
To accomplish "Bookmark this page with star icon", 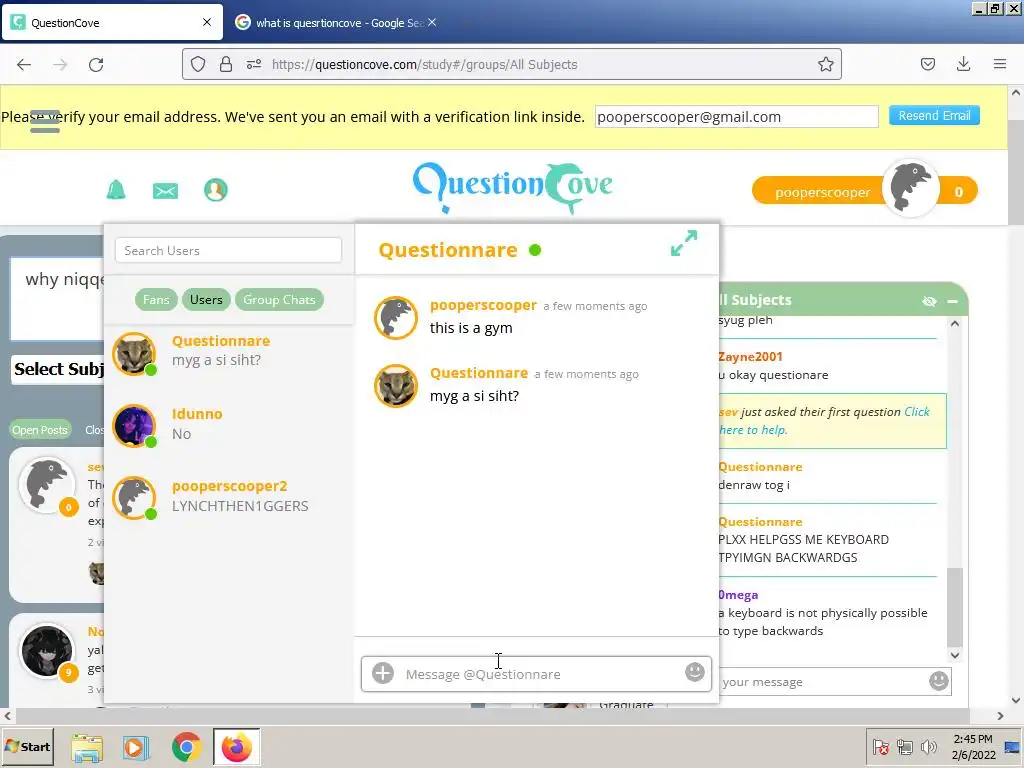I will pos(825,64).
